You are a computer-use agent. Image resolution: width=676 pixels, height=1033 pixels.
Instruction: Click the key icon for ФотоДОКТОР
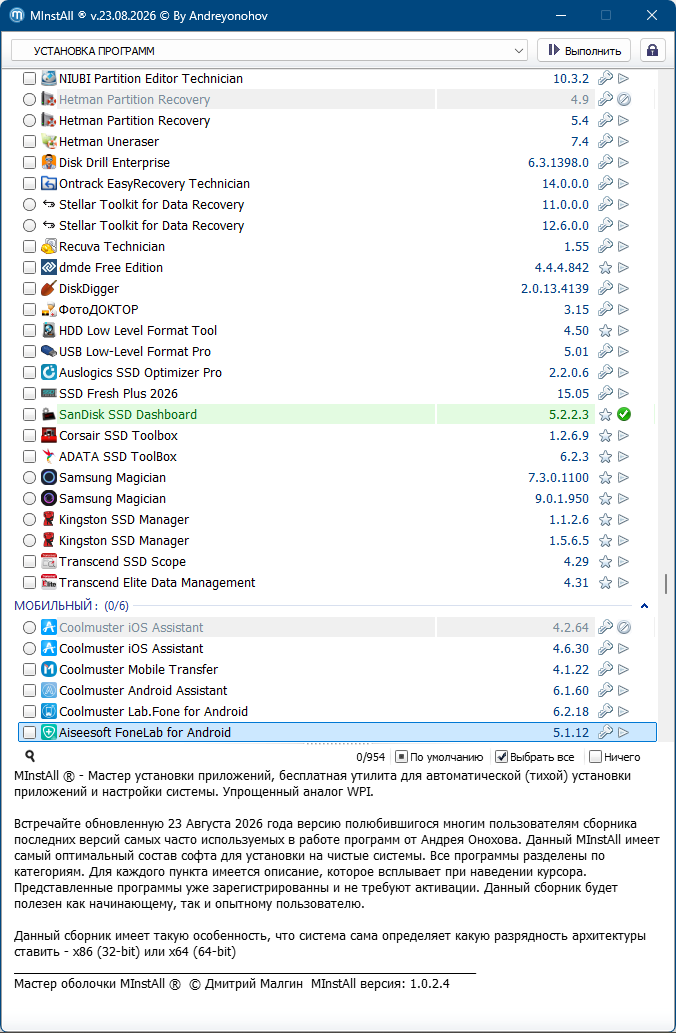point(605,310)
